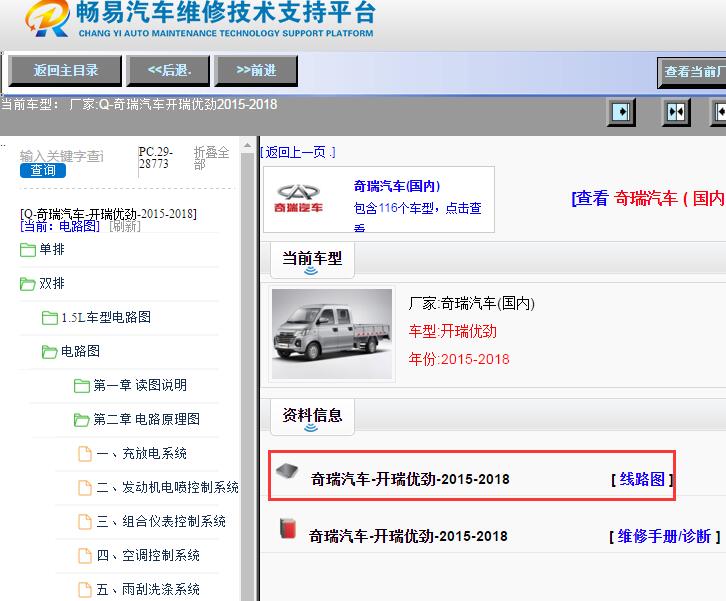The width and height of the screenshot is (726, 601).
Task: Click 年份:2015-2018 text
Action: pos(459,359)
